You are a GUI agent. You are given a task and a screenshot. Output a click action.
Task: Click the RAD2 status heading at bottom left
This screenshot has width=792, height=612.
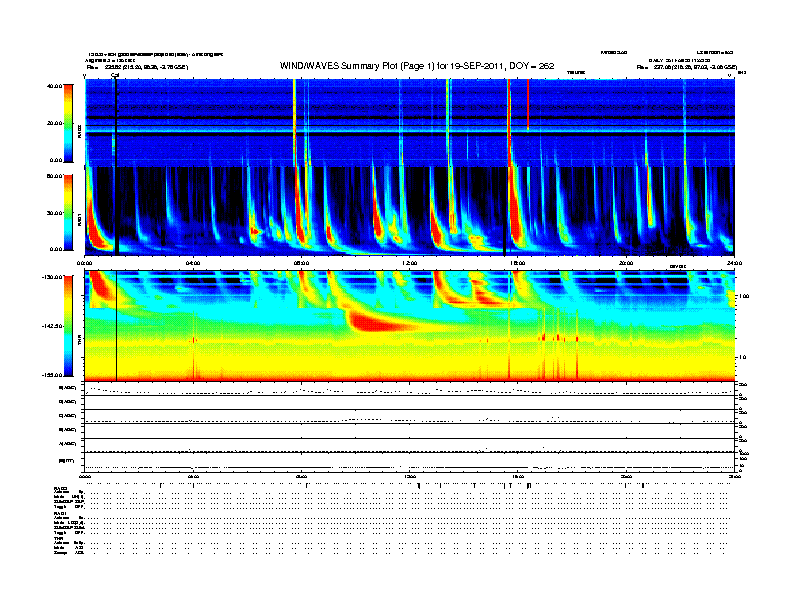(x=61, y=489)
